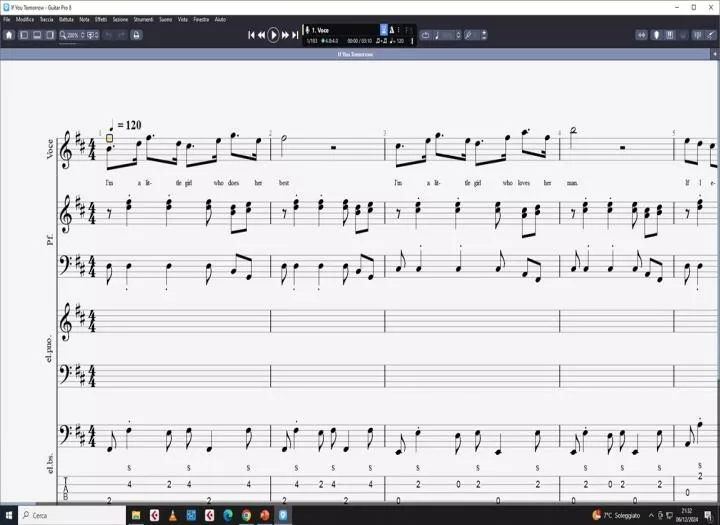Open the Battuta menu
The image size is (720, 525).
66,19
